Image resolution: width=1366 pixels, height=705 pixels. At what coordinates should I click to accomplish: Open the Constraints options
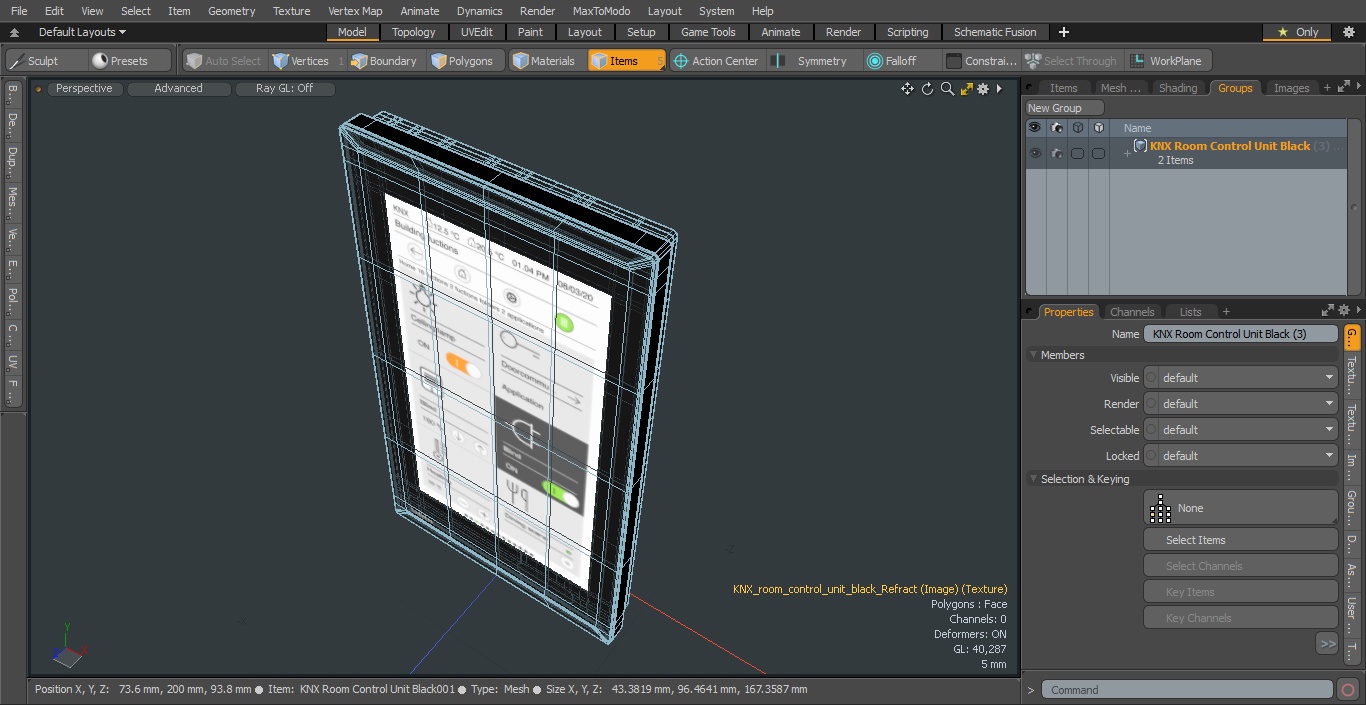click(981, 61)
